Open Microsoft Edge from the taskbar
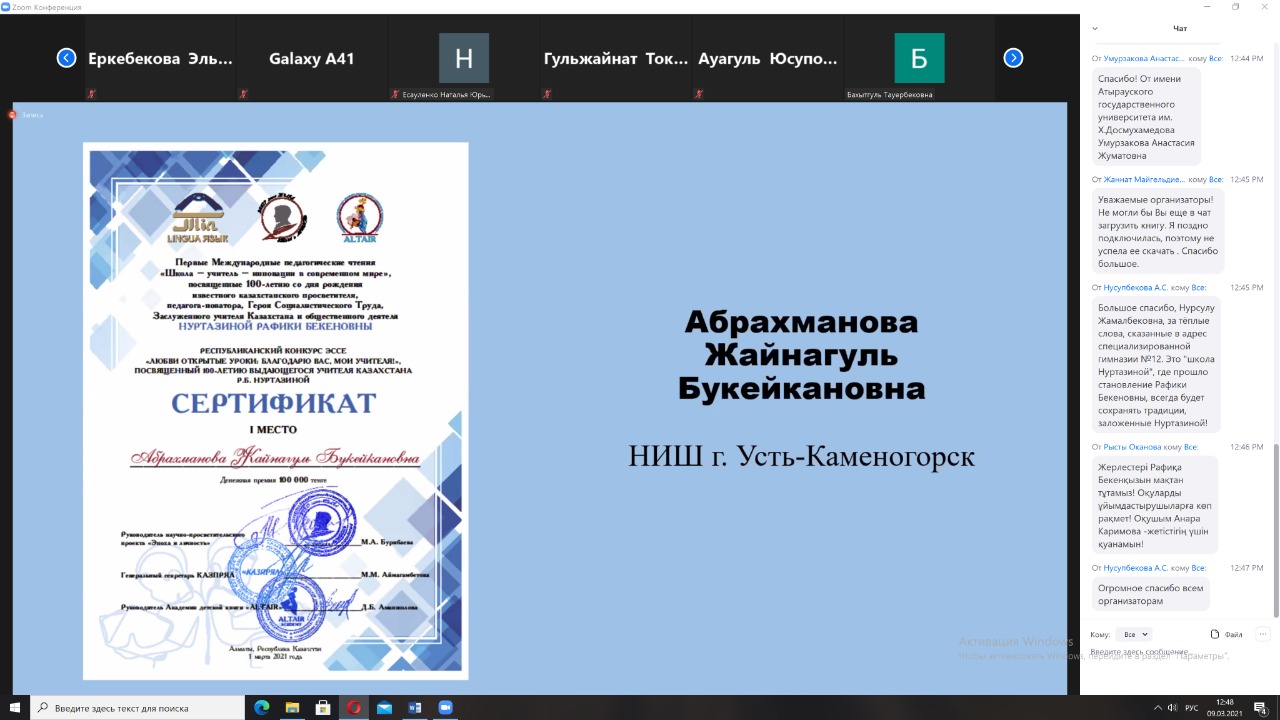The image size is (1280, 720). (x=261, y=707)
